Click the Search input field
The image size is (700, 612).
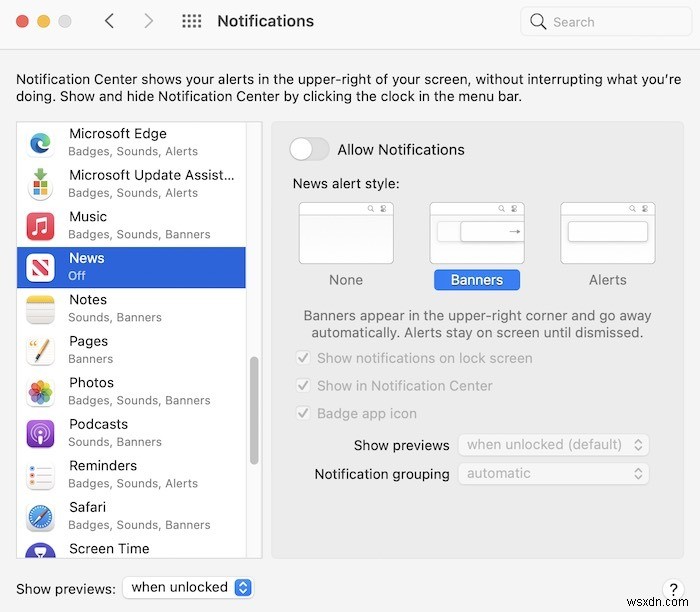606,21
